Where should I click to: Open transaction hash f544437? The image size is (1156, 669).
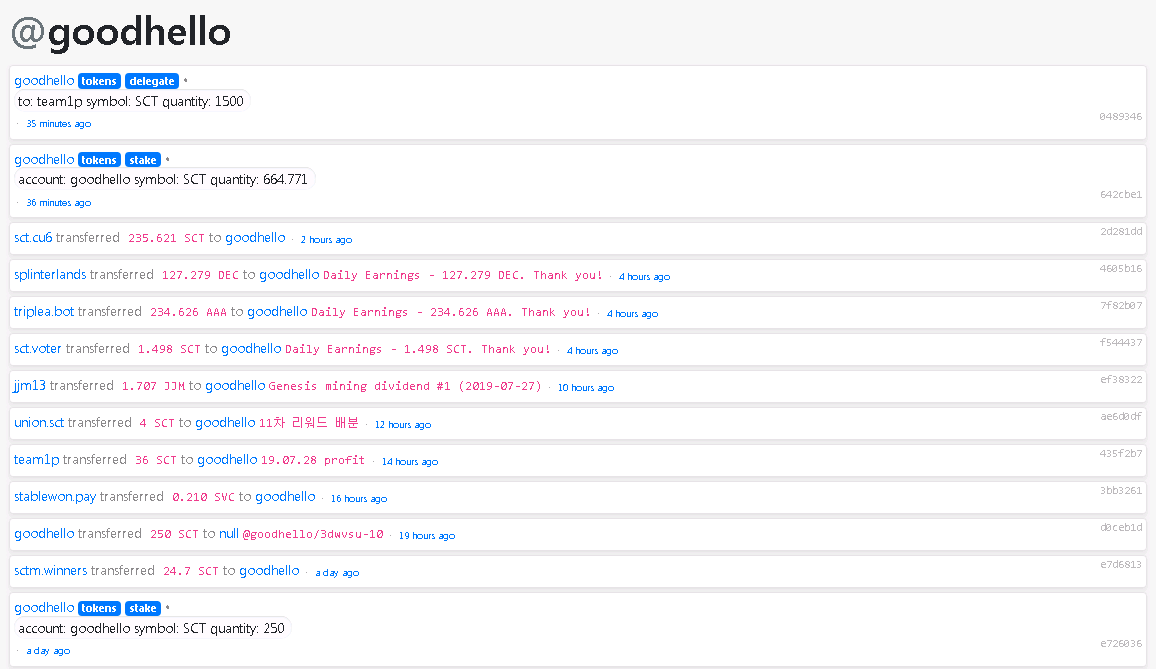click(x=1121, y=342)
